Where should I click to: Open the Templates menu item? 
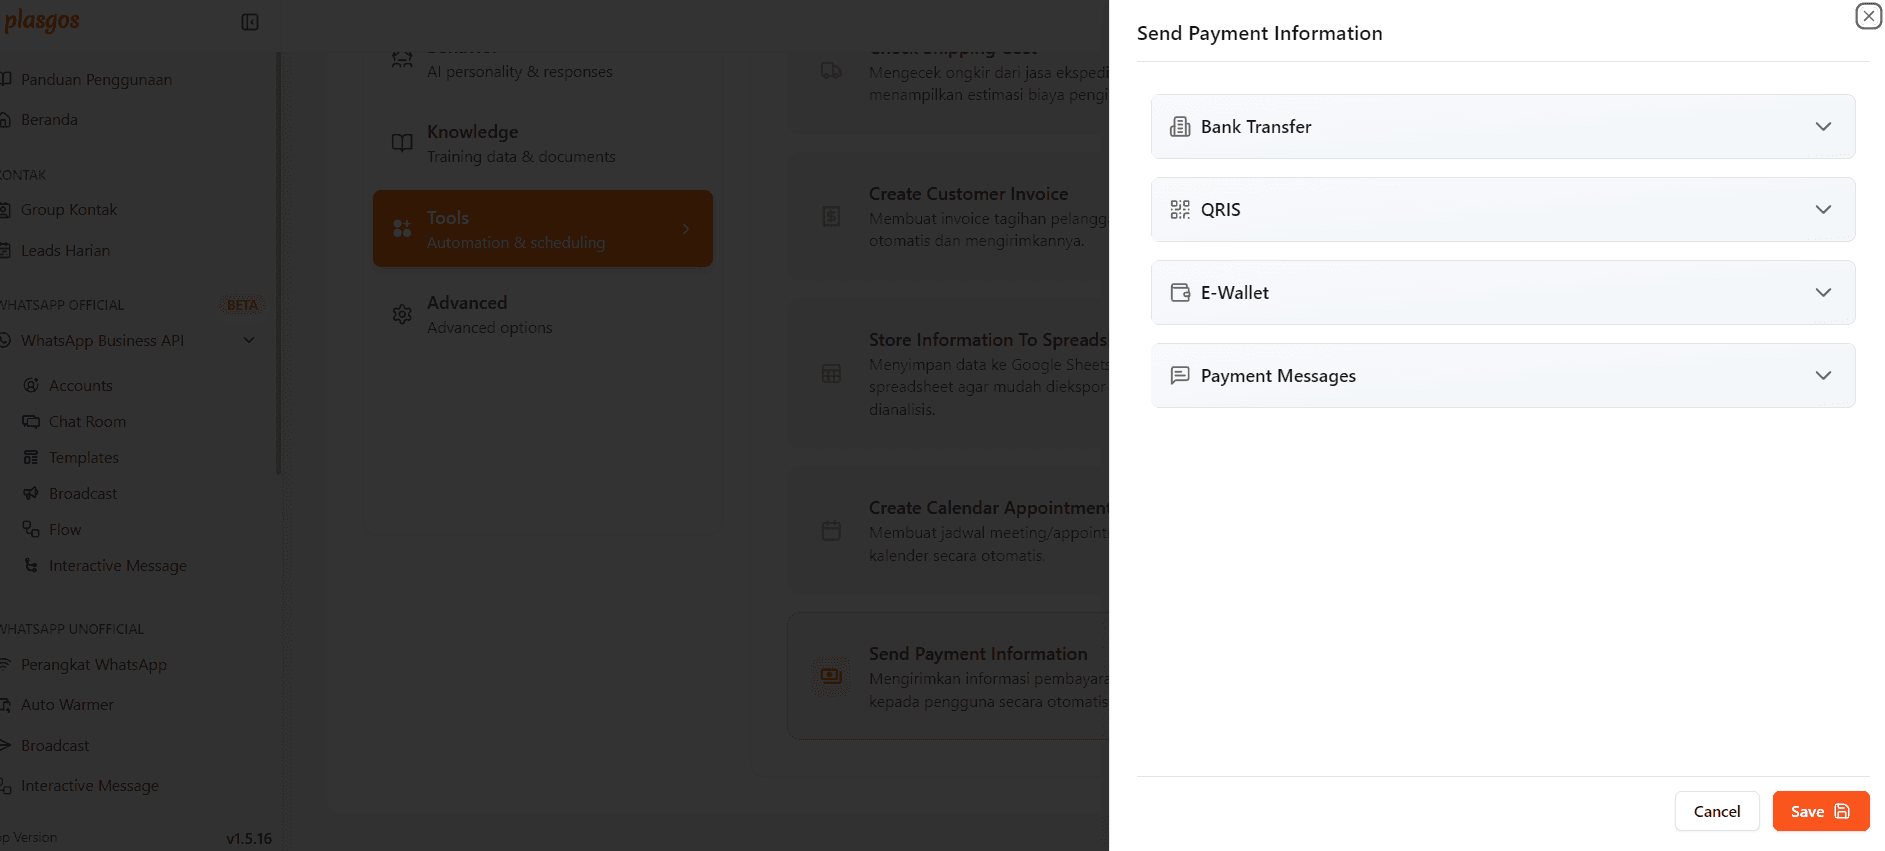point(83,458)
